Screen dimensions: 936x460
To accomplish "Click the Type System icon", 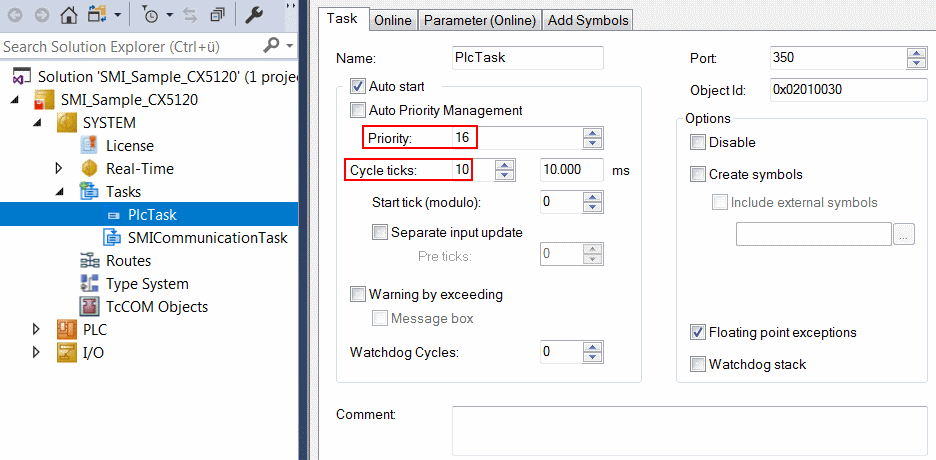I will click(x=89, y=283).
